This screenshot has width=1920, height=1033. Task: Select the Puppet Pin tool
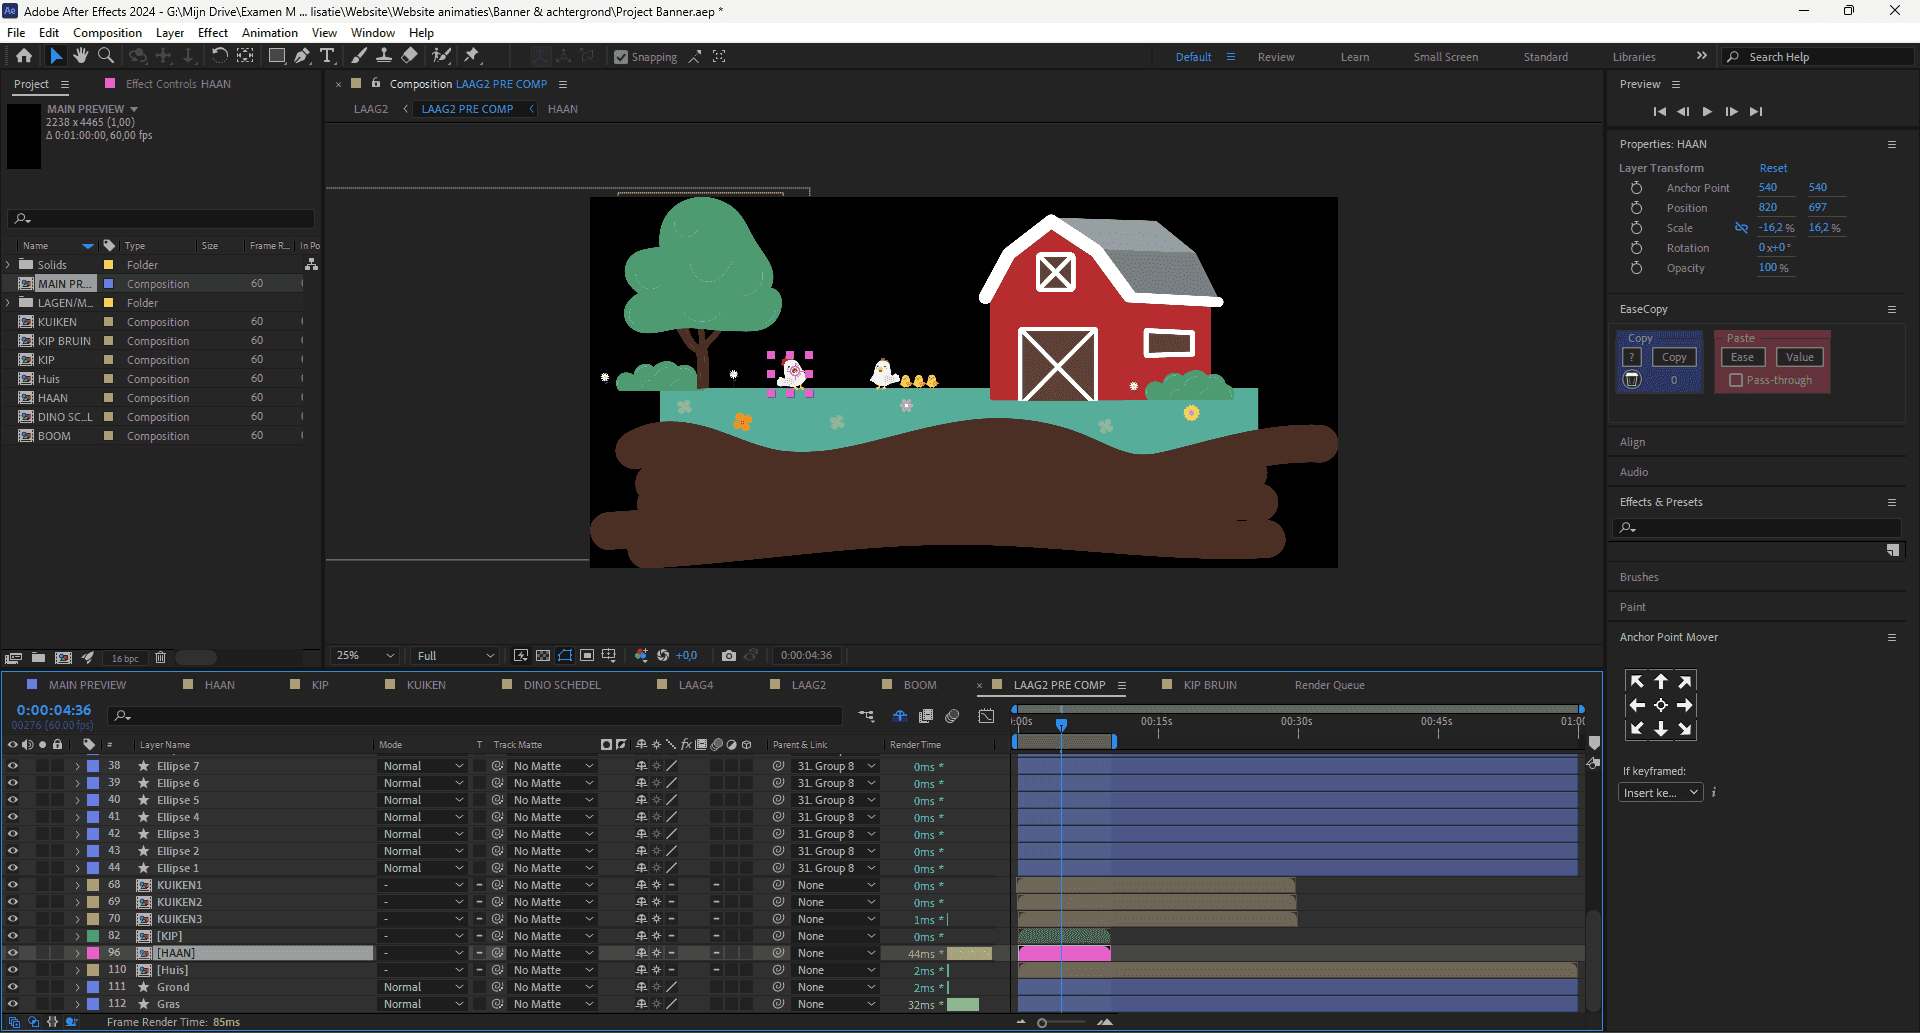point(472,56)
